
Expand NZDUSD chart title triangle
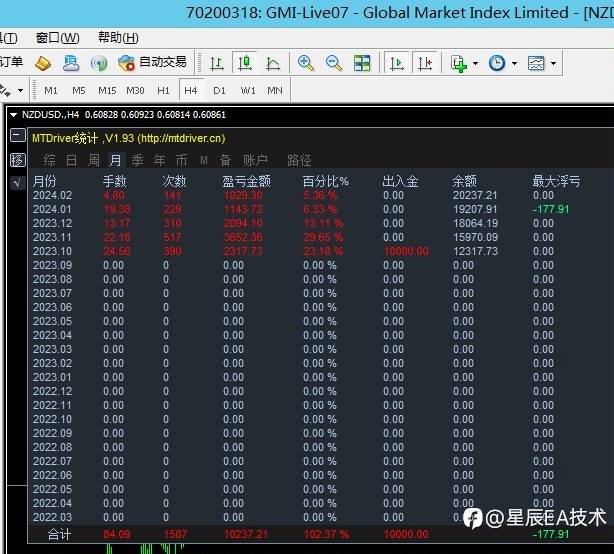tap(14, 115)
